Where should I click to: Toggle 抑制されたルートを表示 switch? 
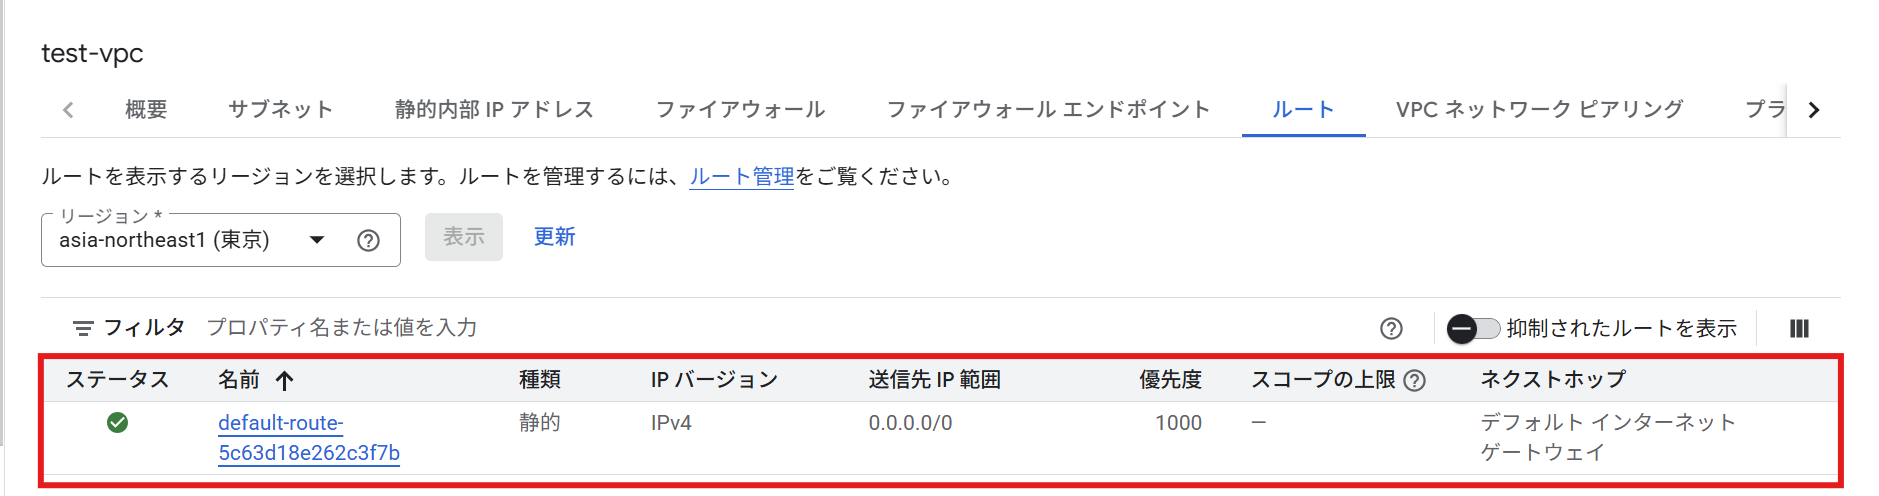[x=1473, y=329]
